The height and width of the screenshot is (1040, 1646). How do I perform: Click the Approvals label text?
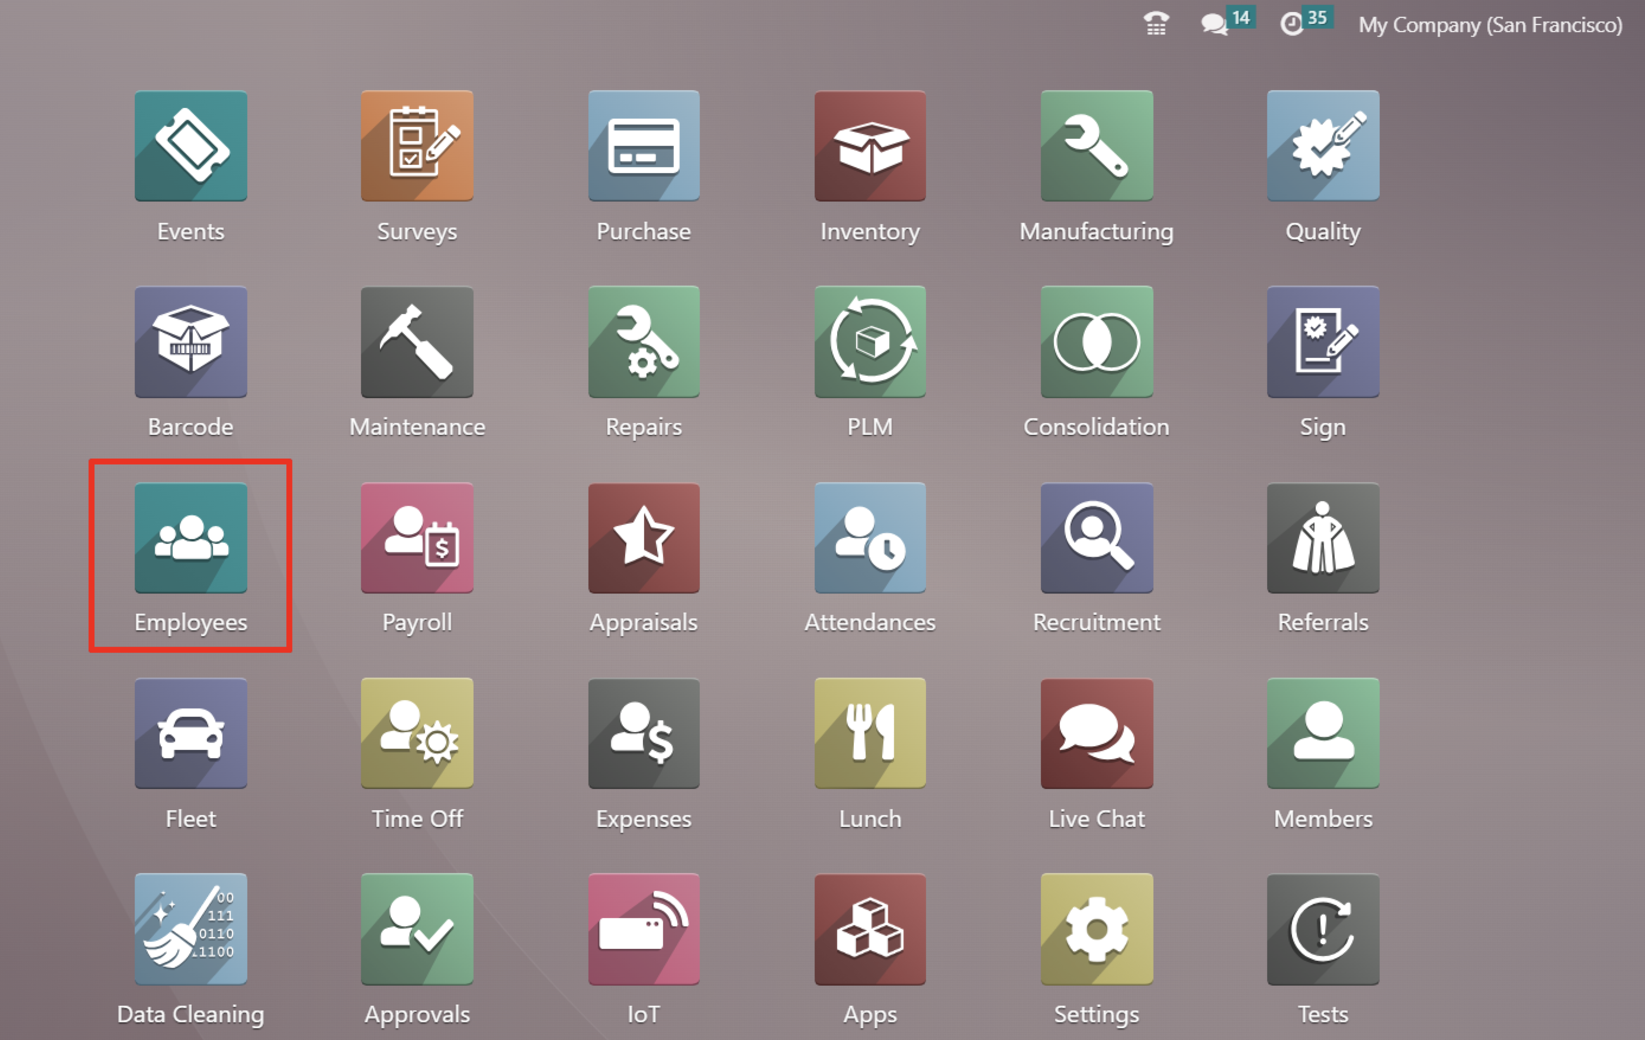coord(417,1014)
